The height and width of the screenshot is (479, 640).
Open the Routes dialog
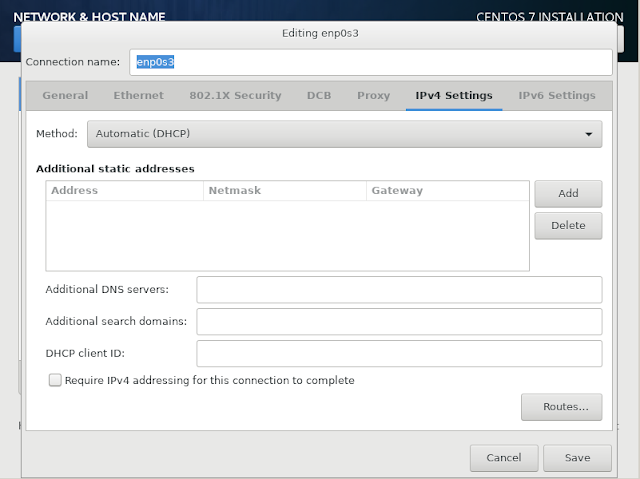point(562,407)
